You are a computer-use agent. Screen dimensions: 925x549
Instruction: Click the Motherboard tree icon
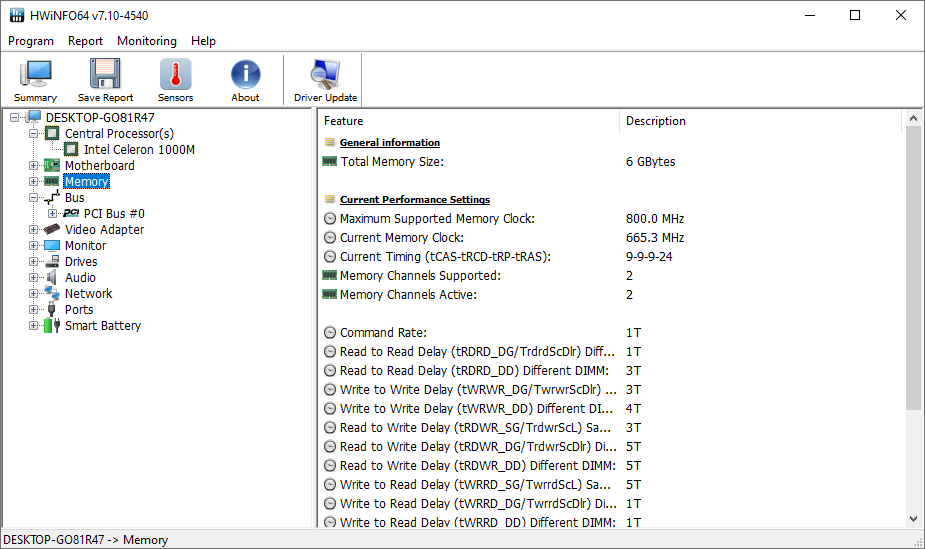(x=53, y=165)
